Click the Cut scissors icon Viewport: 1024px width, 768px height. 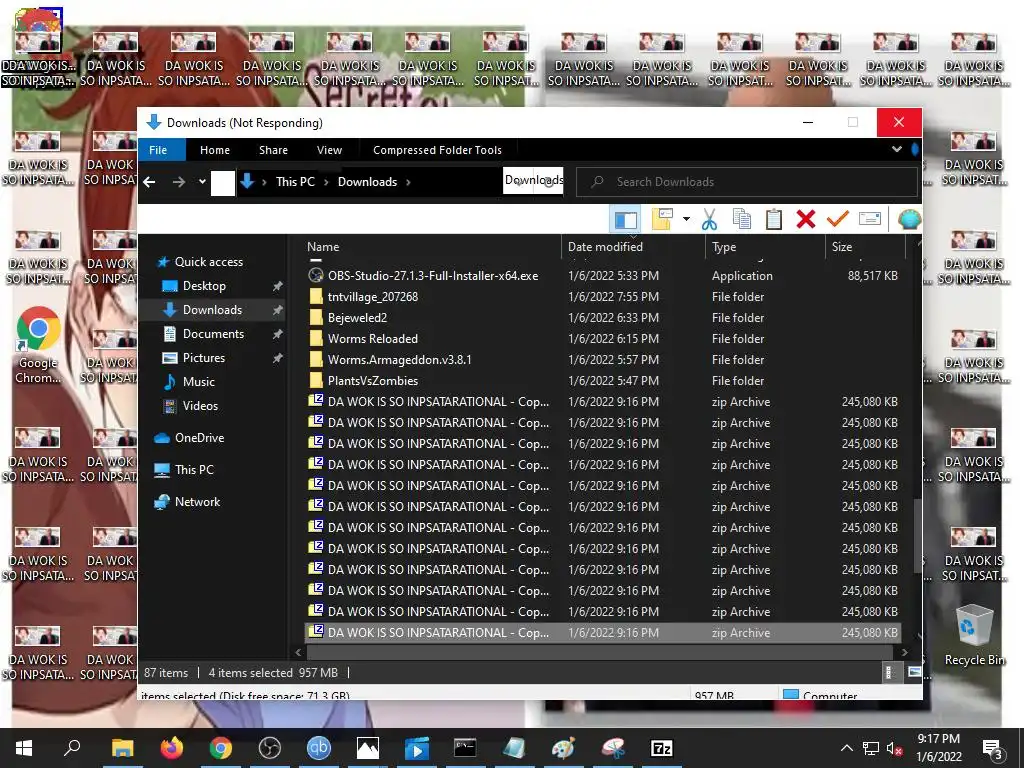tap(709, 219)
